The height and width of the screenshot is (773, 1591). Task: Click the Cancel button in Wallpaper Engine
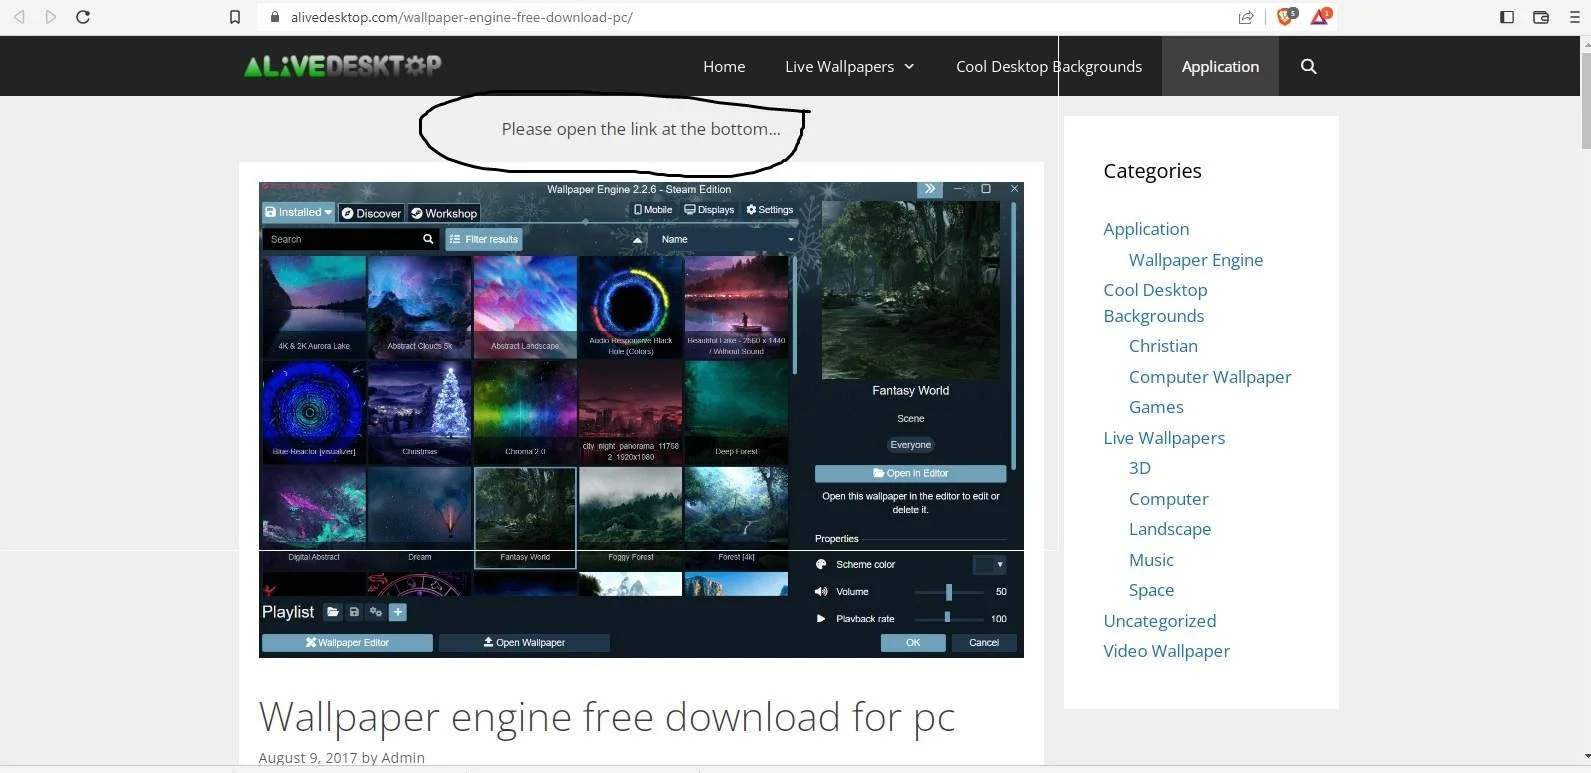tap(984, 643)
